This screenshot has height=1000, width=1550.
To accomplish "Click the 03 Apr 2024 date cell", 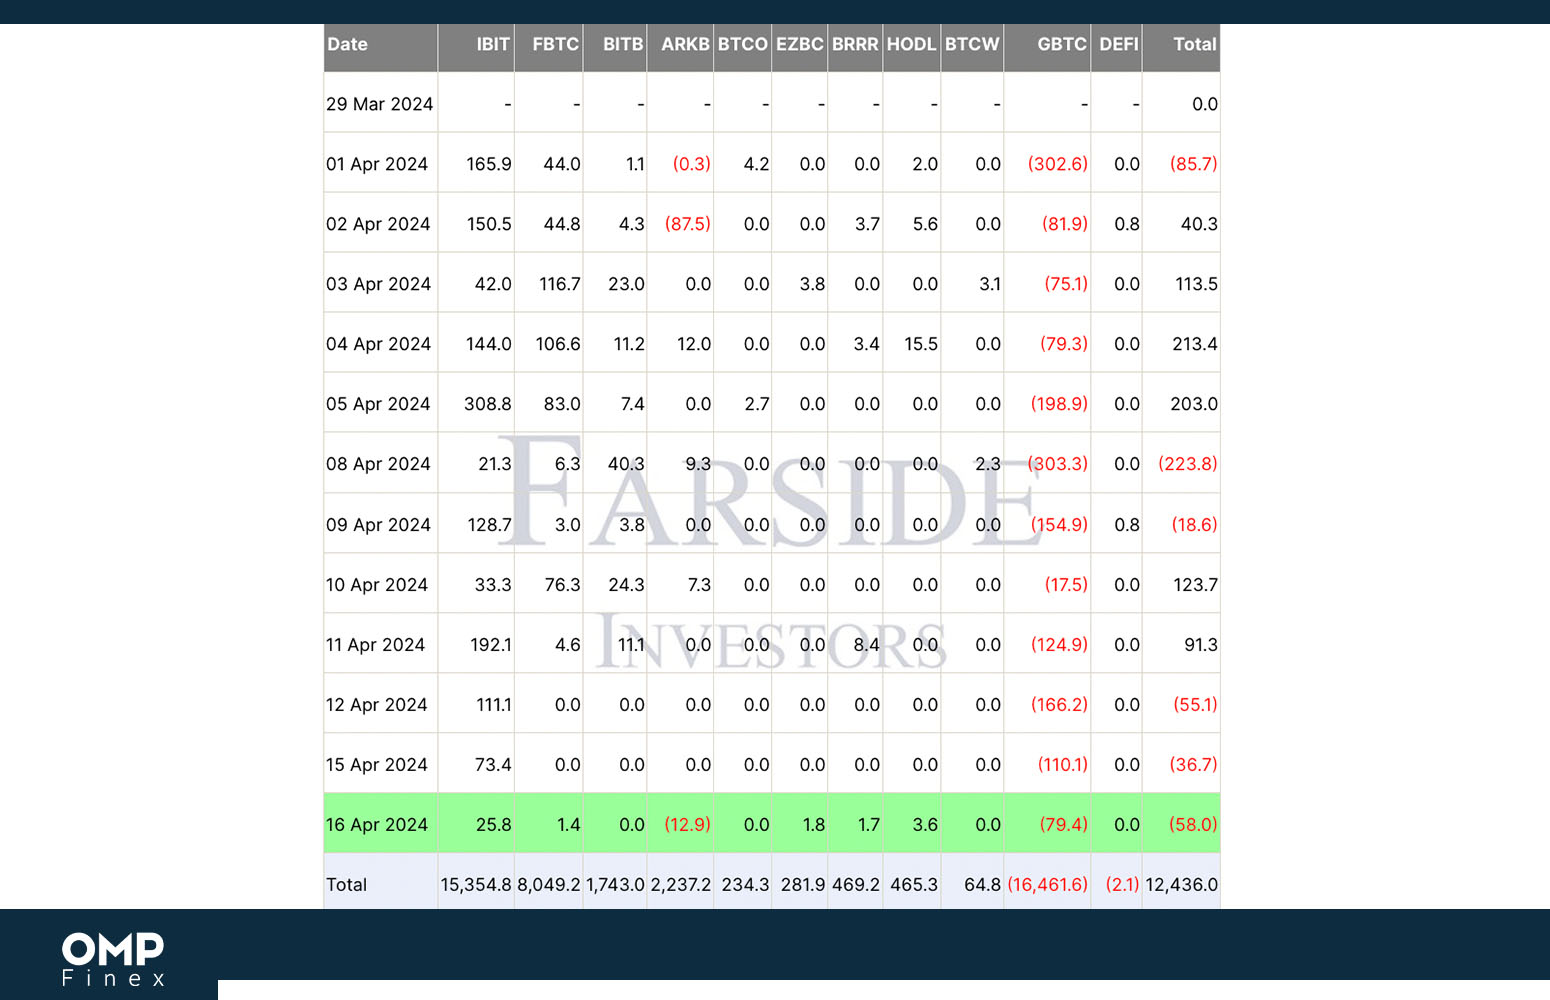I will pyautogui.click(x=378, y=284).
